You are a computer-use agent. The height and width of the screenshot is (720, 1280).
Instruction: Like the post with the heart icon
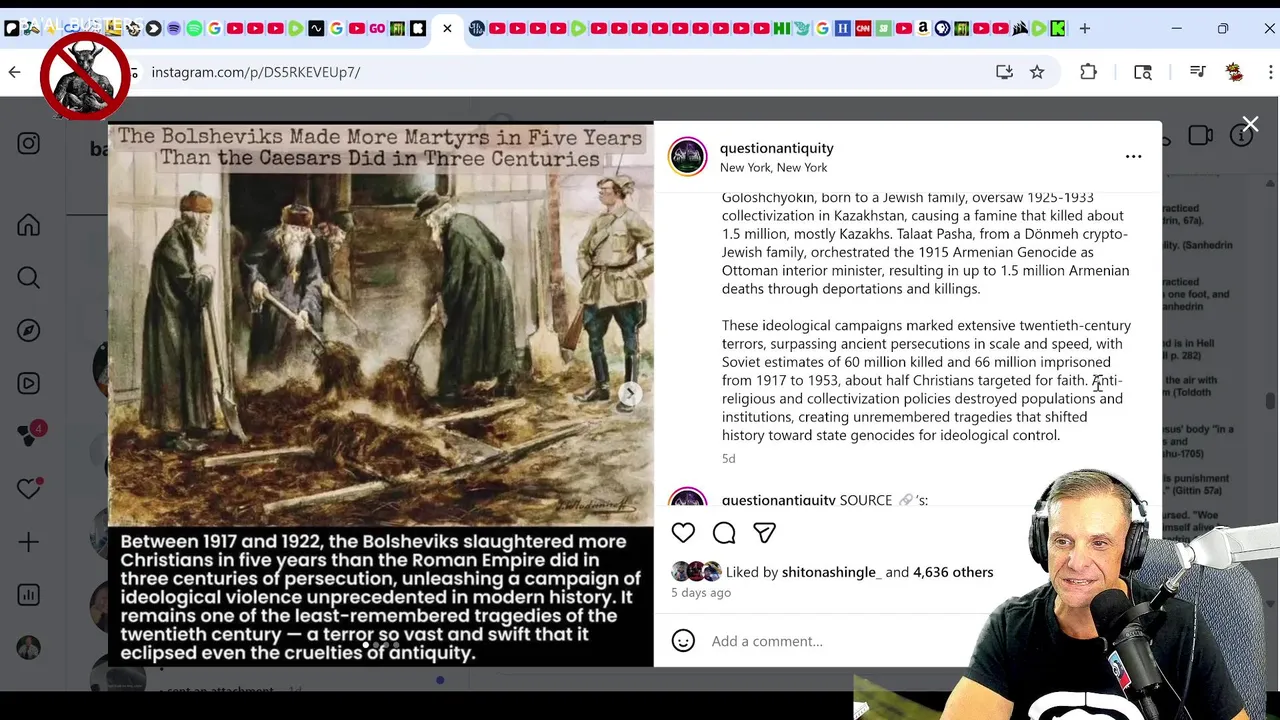683,533
